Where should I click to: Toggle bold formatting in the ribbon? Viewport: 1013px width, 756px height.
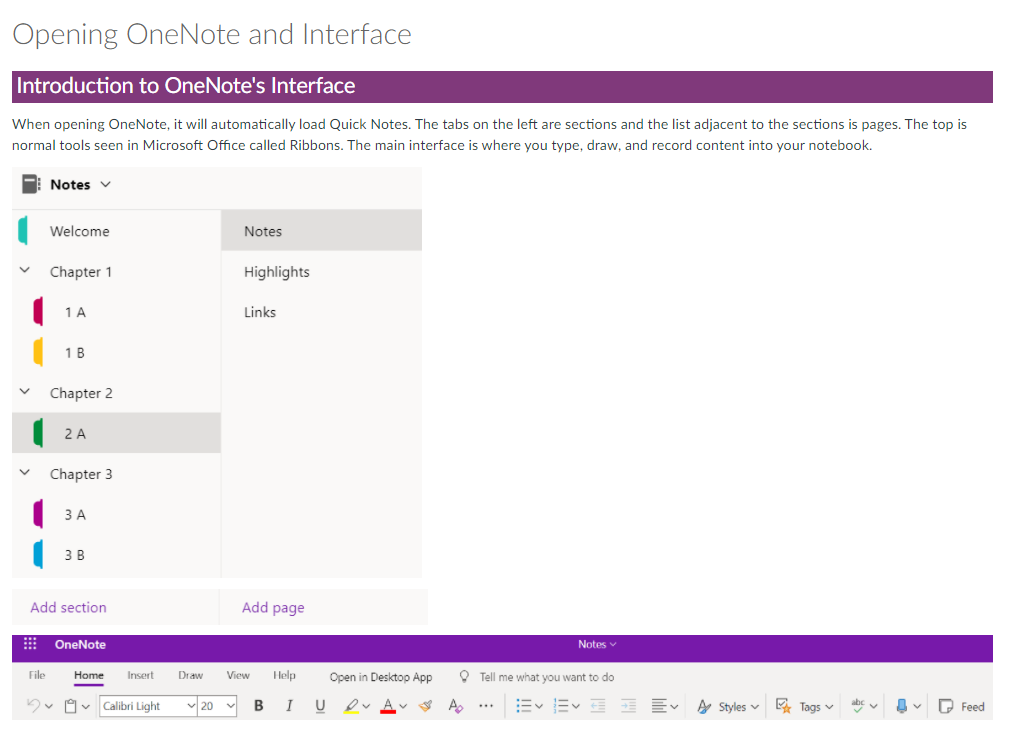point(259,706)
